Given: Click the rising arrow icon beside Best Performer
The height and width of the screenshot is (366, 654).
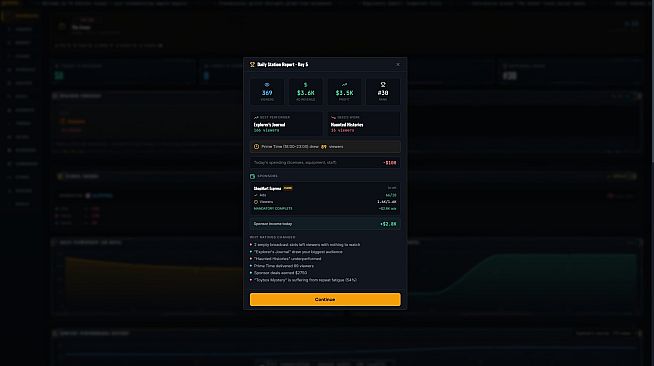Looking at the screenshot, I should tap(256, 118).
